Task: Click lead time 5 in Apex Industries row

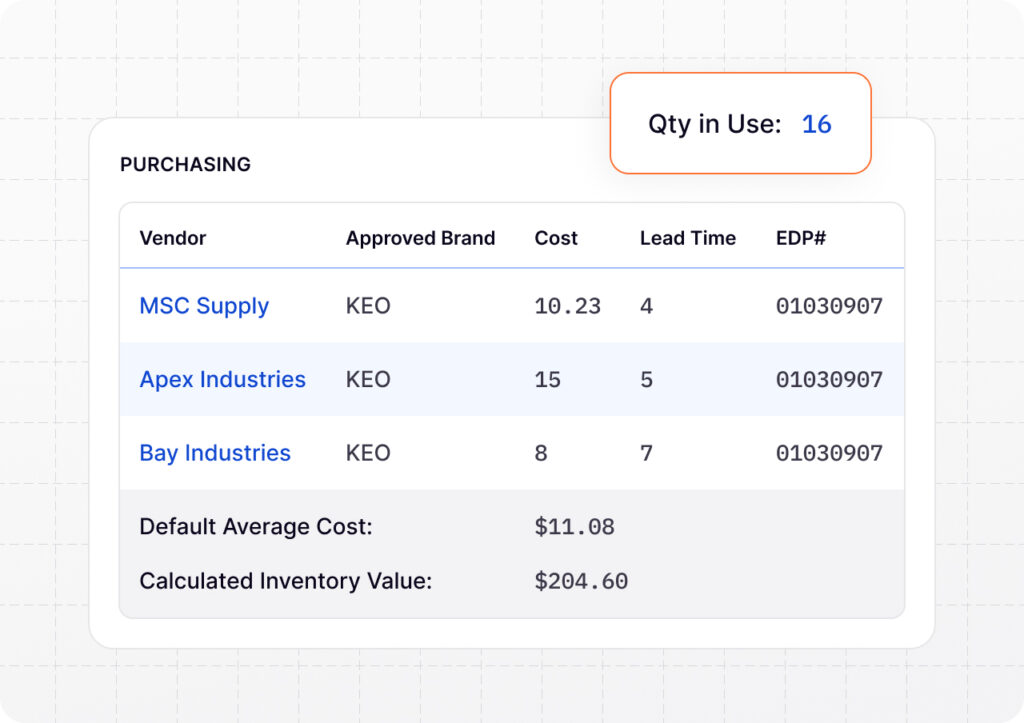Action: point(646,380)
